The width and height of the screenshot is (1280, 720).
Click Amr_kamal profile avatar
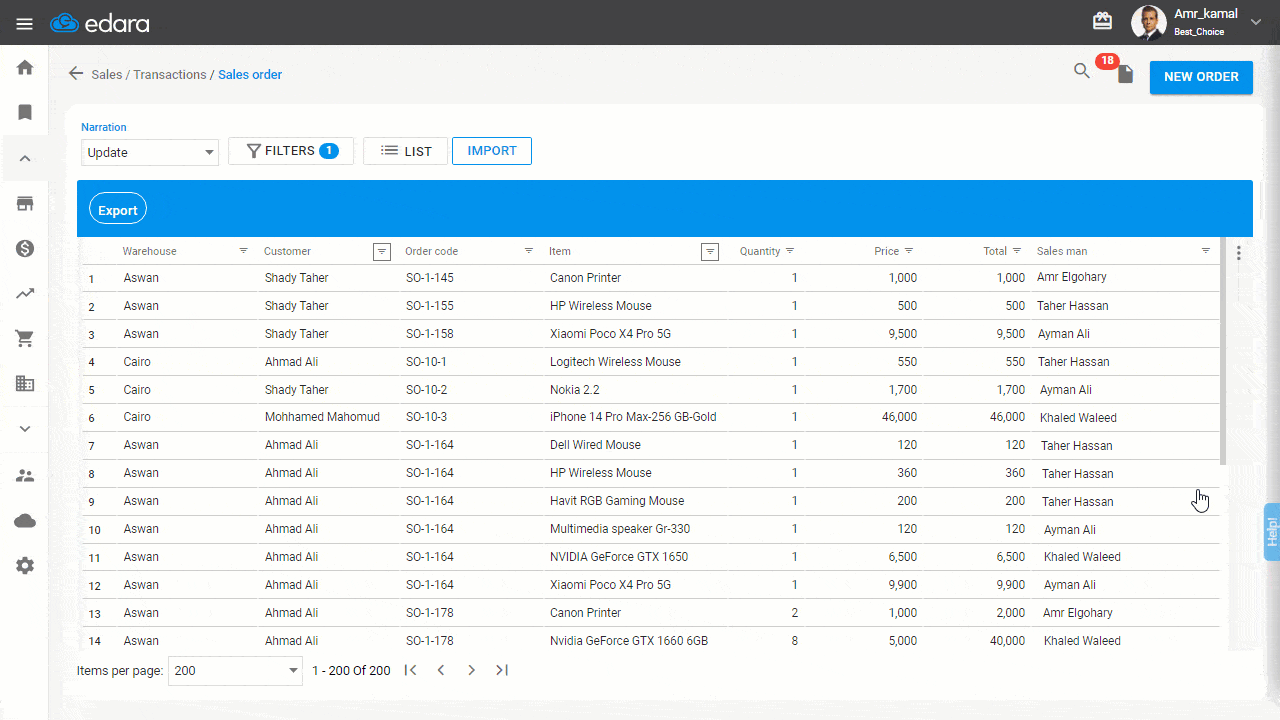pos(1148,22)
